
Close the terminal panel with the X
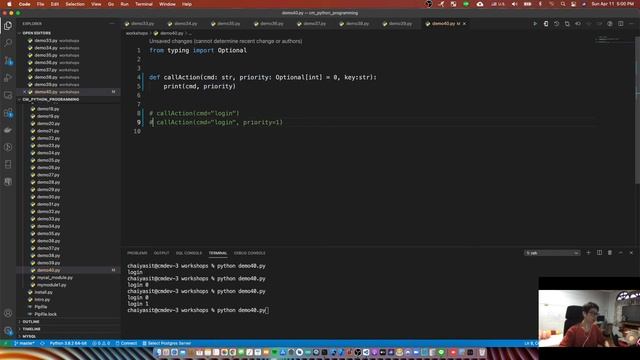[631, 253]
